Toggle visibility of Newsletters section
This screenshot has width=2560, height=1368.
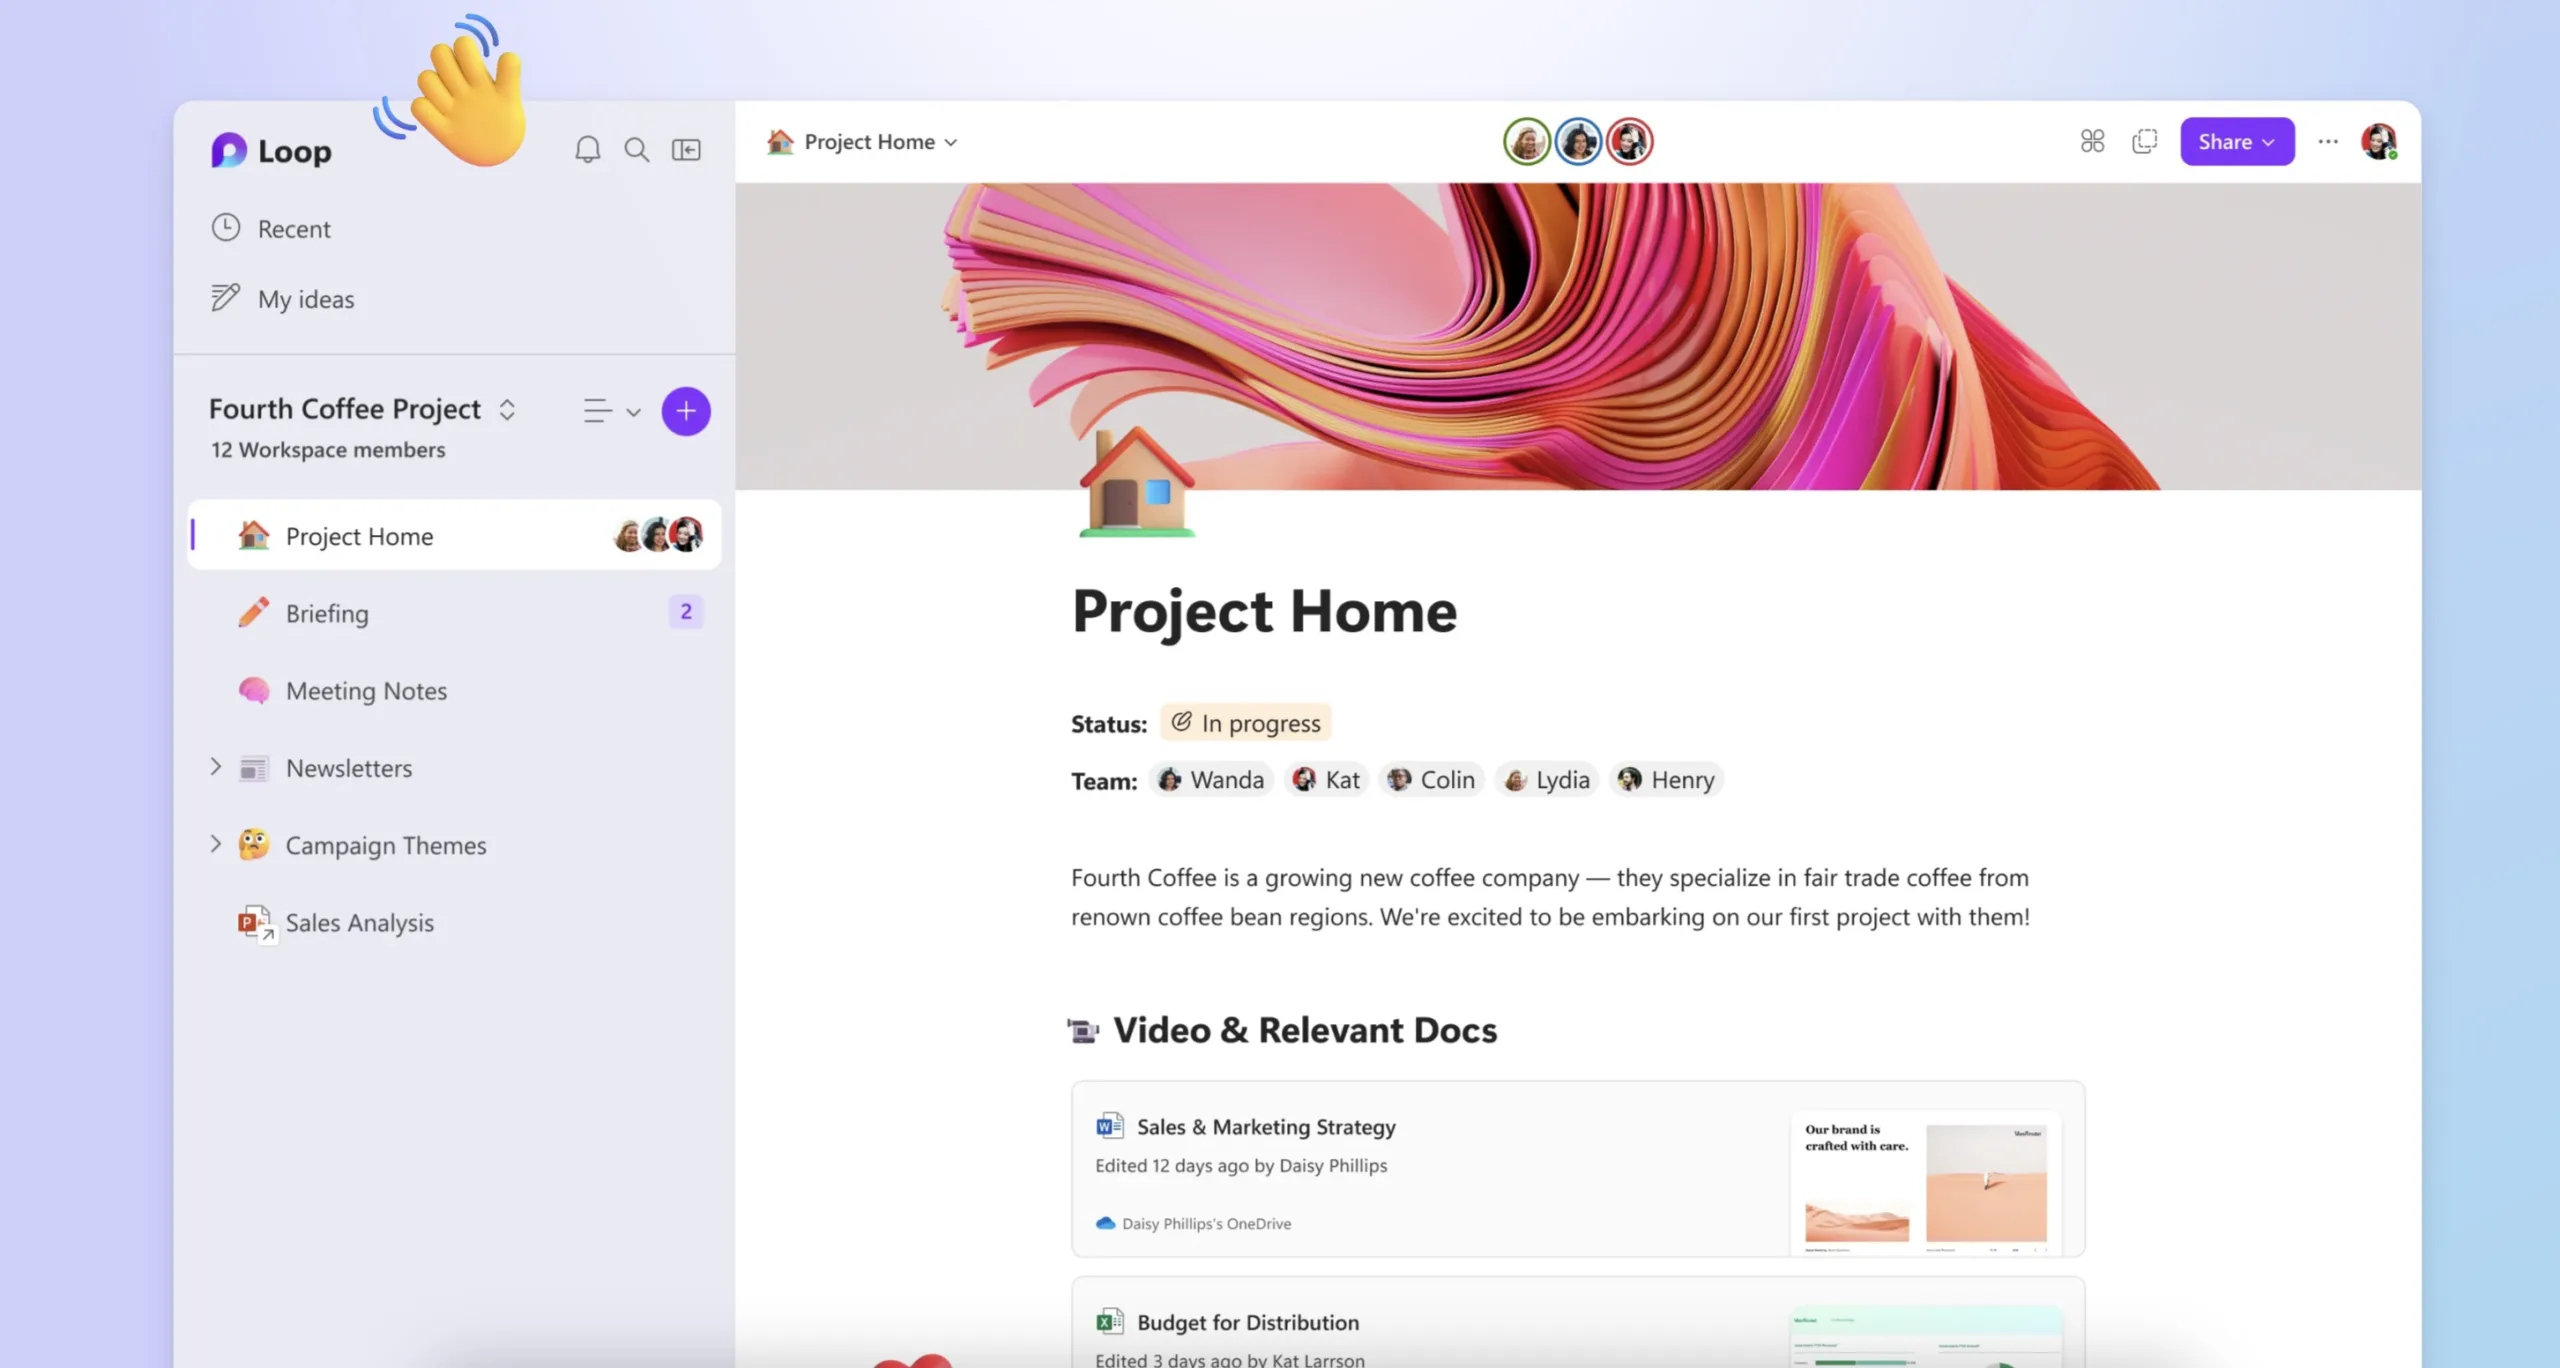(217, 767)
